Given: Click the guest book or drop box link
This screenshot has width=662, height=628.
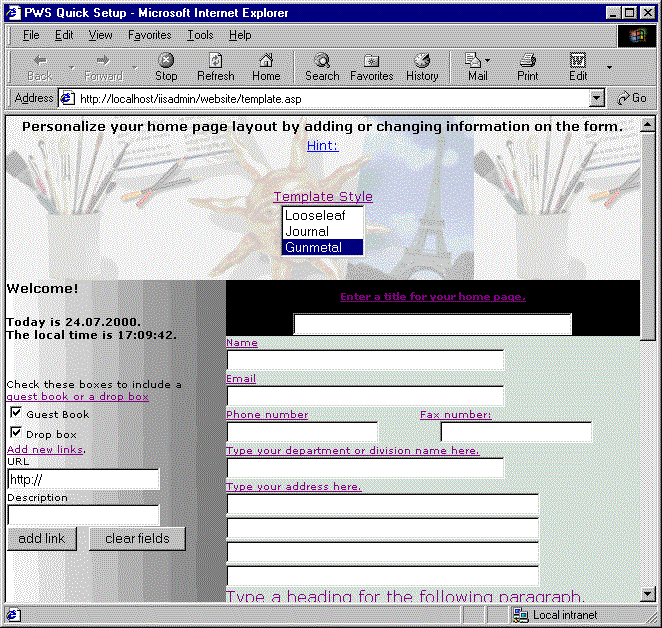Looking at the screenshot, I should 77,397.
